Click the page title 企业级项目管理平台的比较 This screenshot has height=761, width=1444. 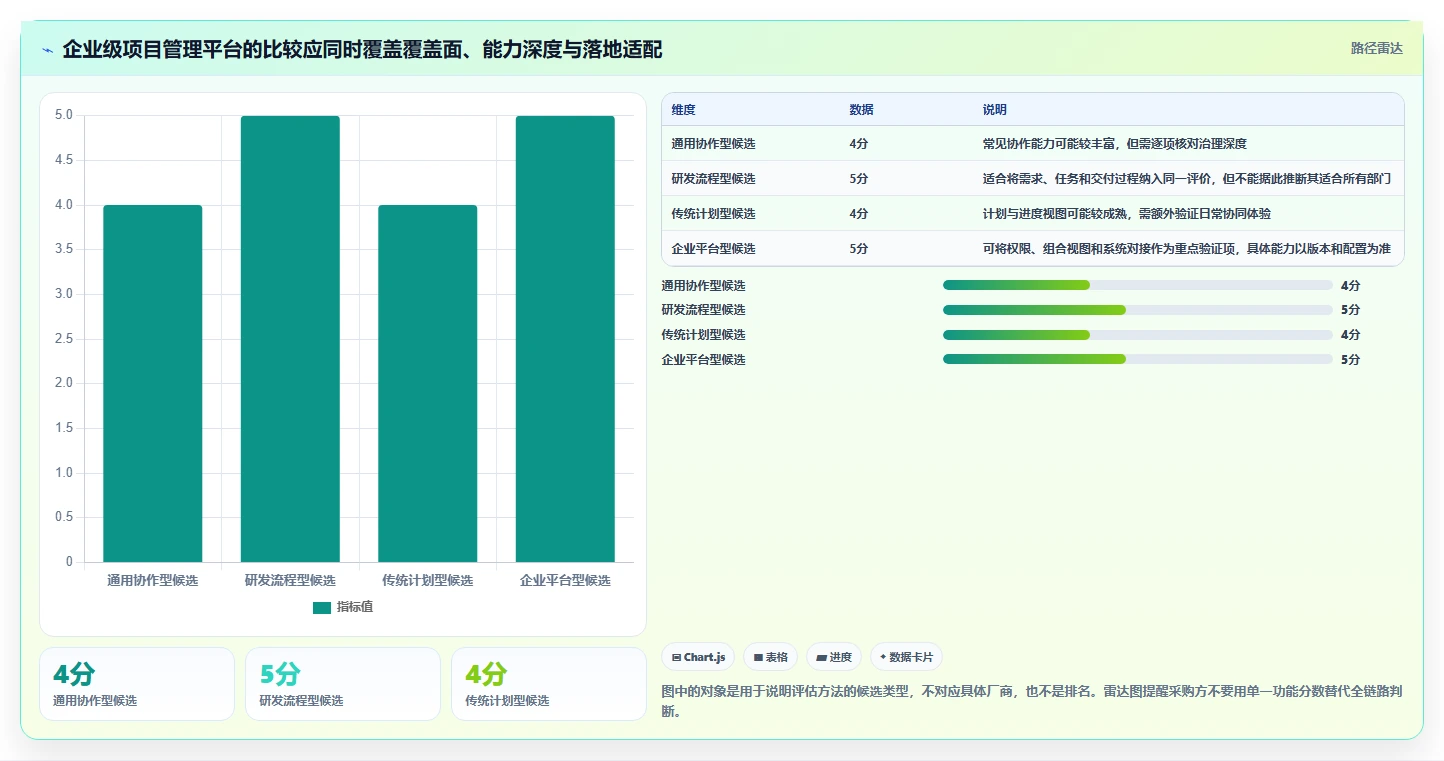(x=362, y=49)
